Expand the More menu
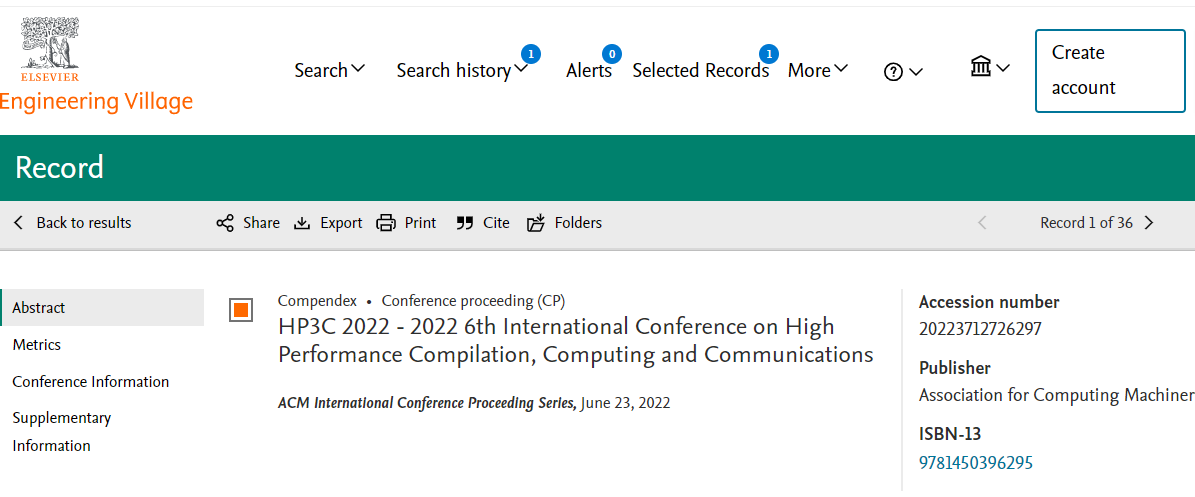Screen dimensions: 1195x497 818,70
